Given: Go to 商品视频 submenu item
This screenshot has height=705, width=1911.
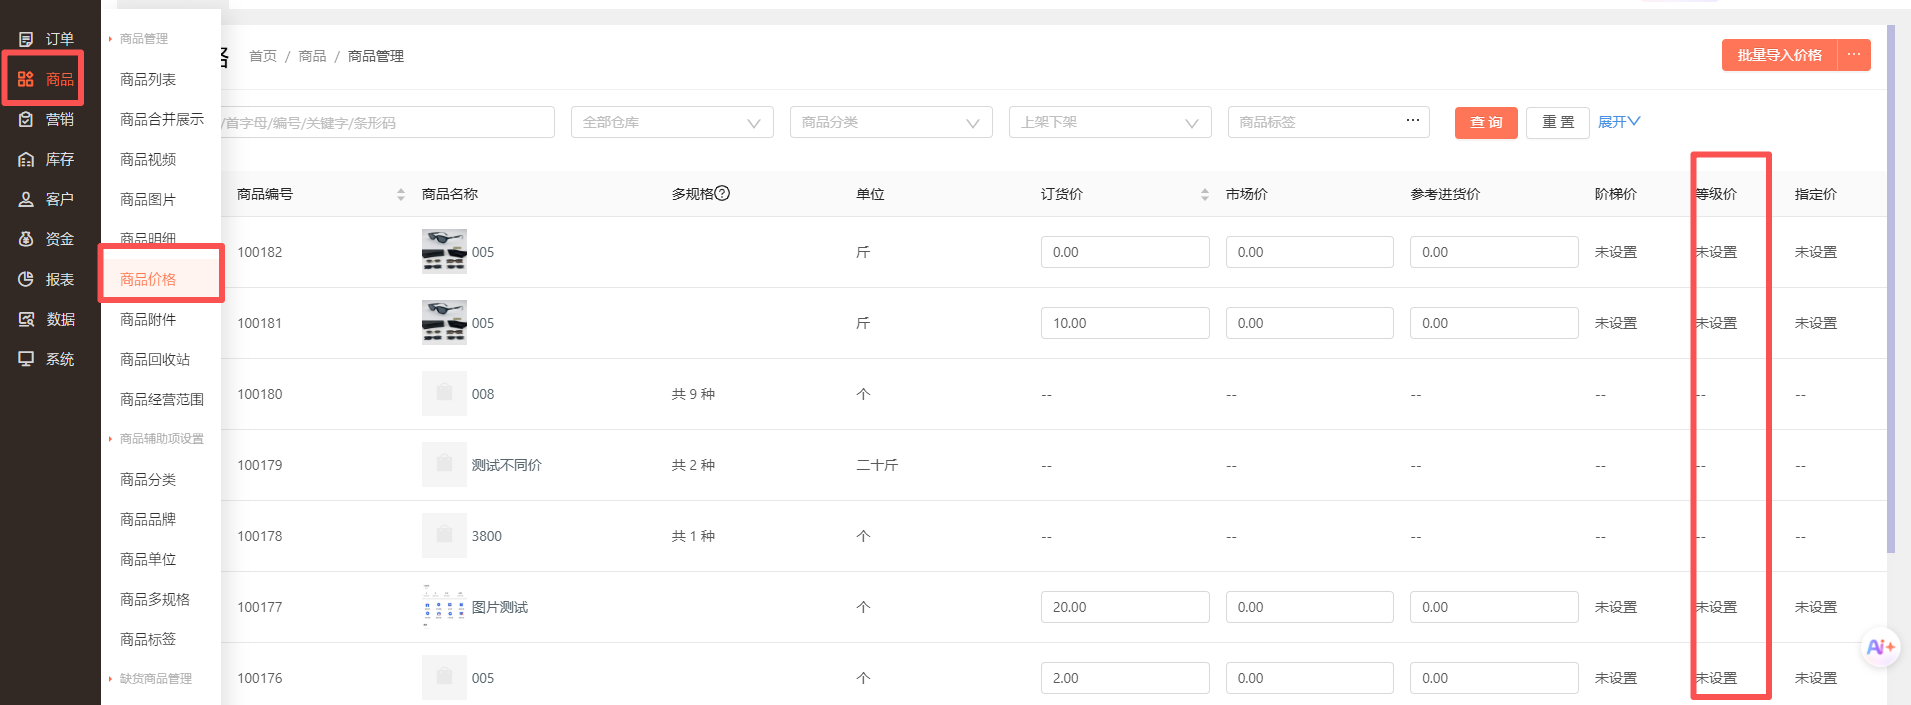Looking at the screenshot, I should (x=148, y=159).
